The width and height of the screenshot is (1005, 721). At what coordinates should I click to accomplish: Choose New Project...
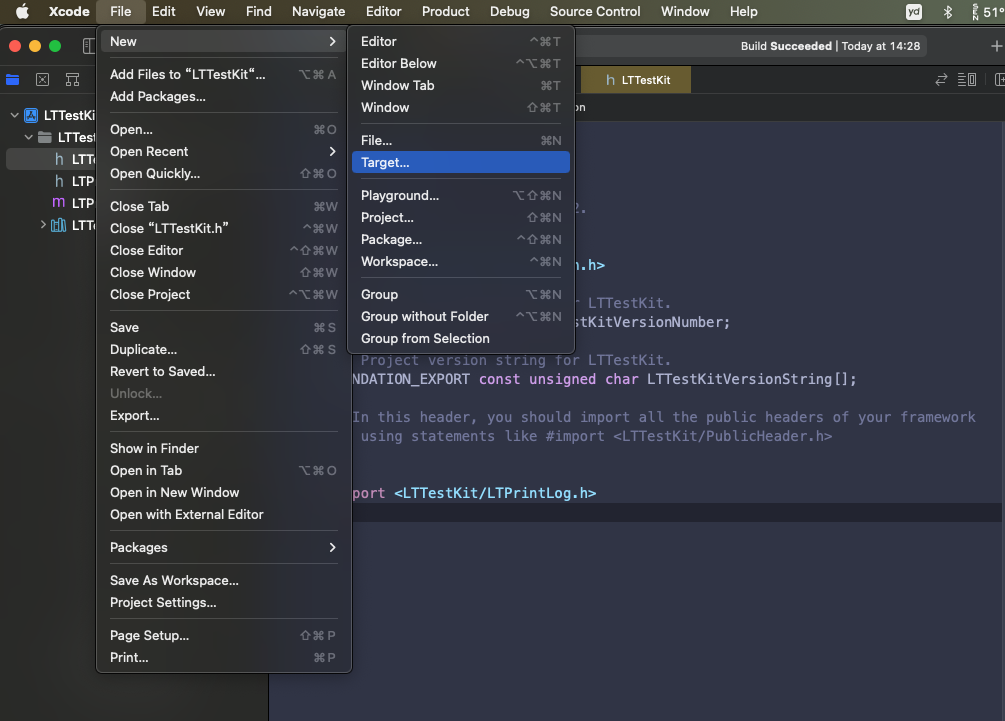click(461, 217)
